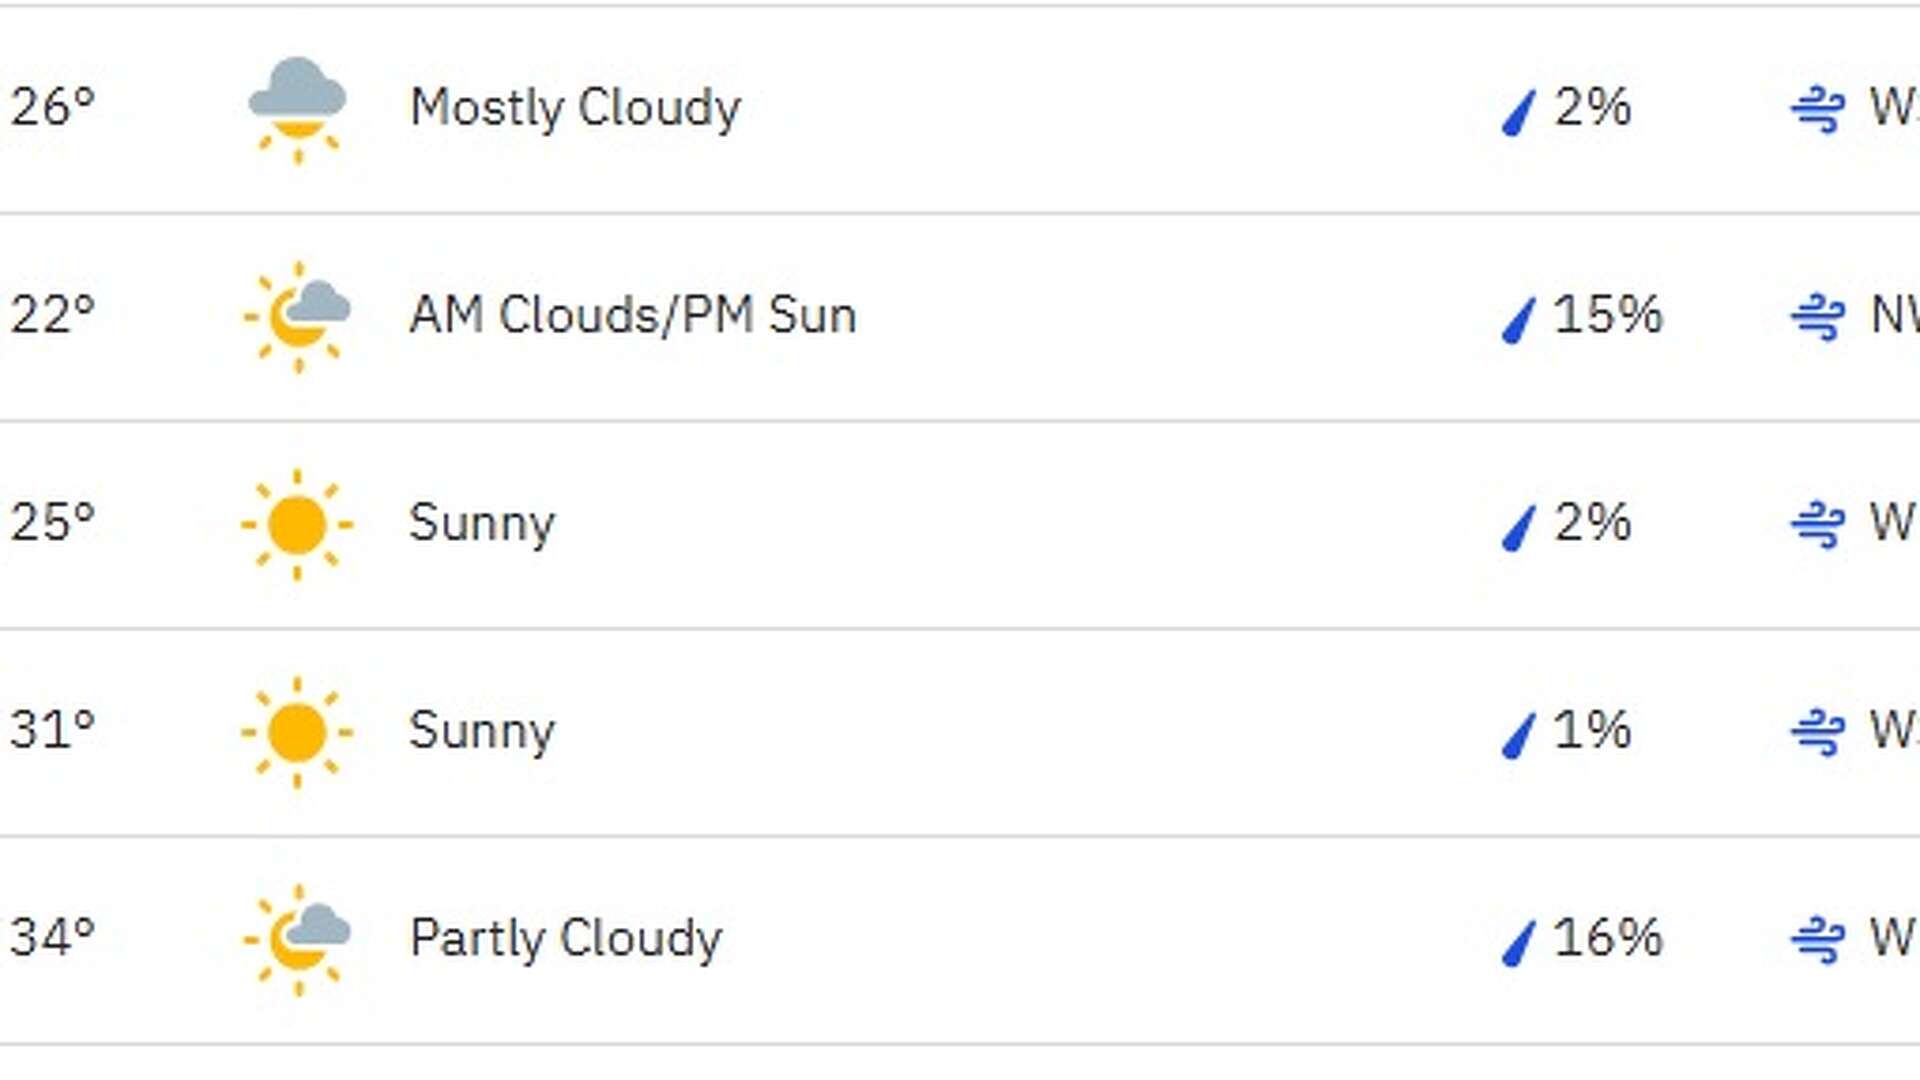Click the 26° temperature value

53,107
